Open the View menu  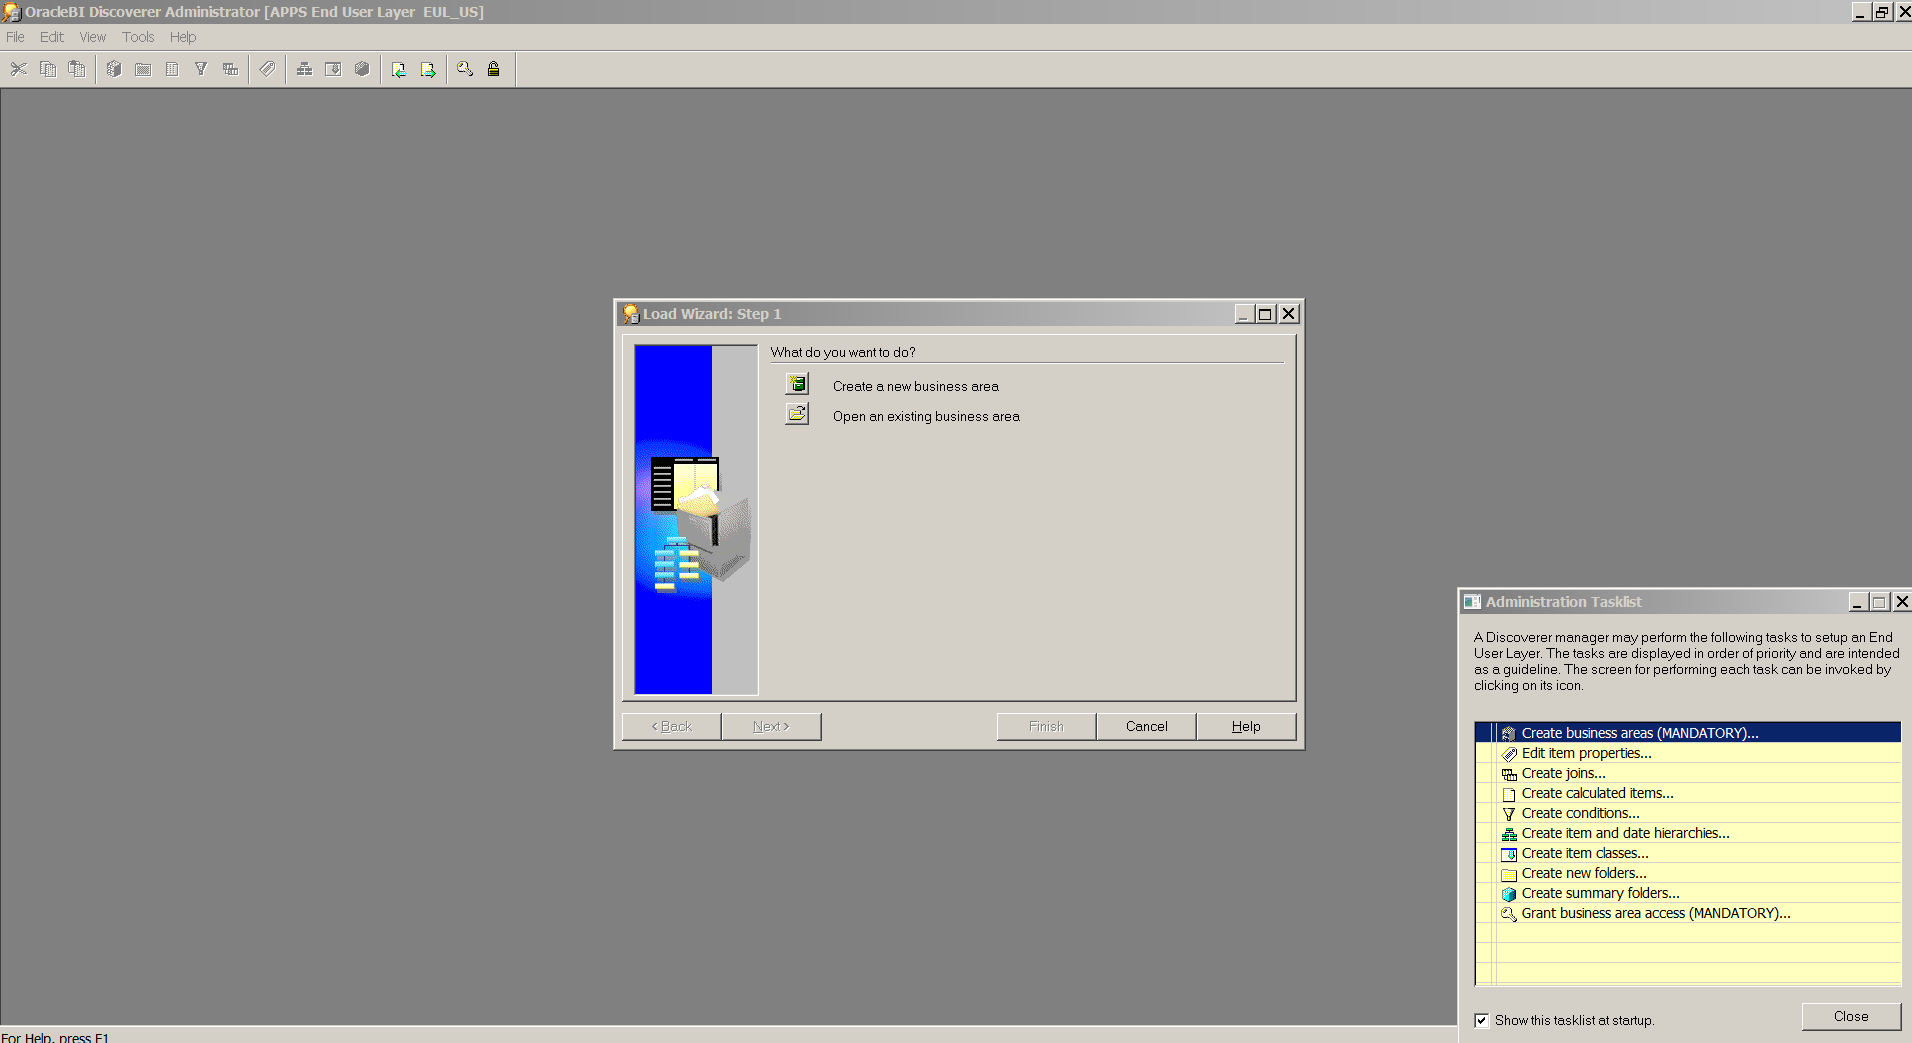click(92, 37)
